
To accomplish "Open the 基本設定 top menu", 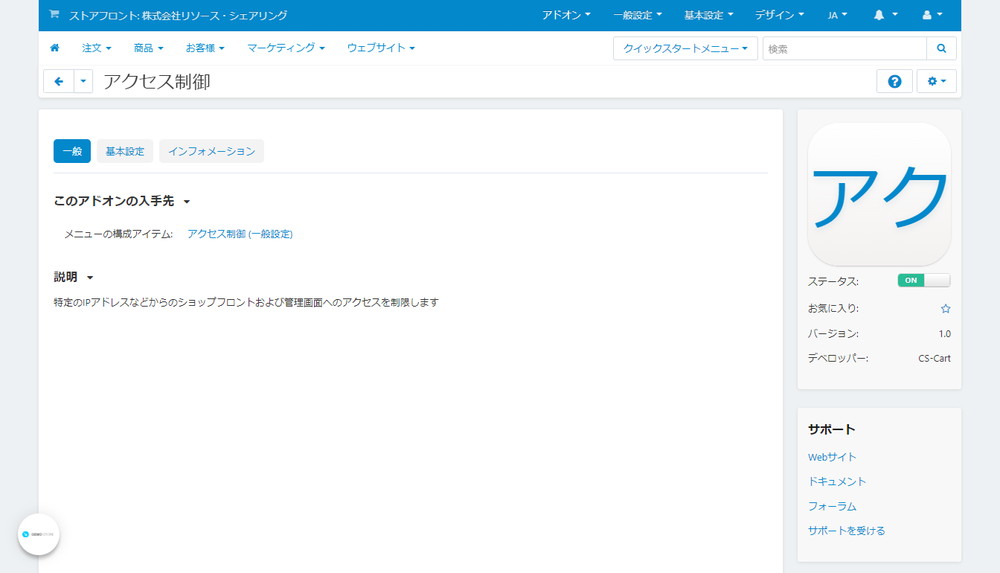I will (709, 15).
